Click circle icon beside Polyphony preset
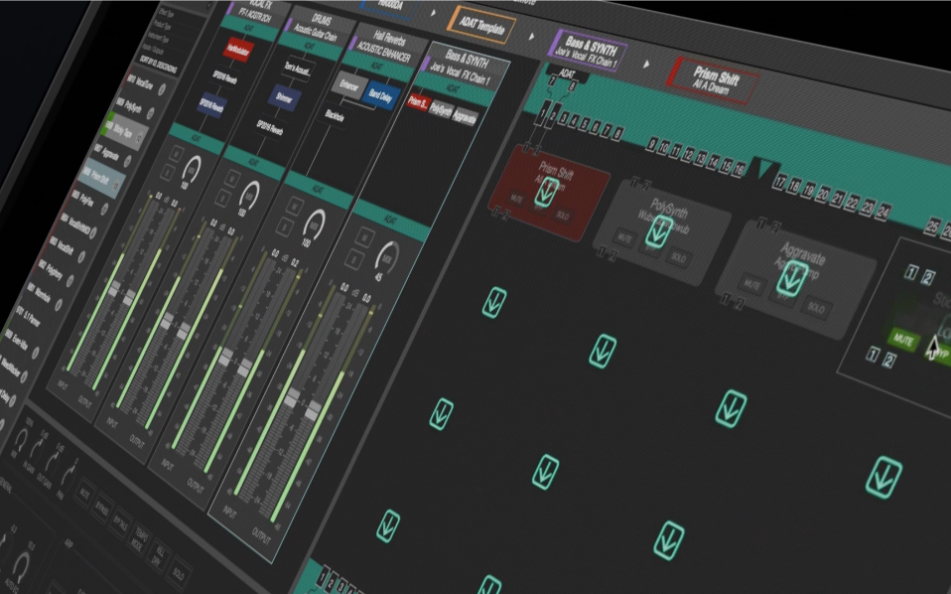The height and width of the screenshot is (594, 951). (70, 281)
